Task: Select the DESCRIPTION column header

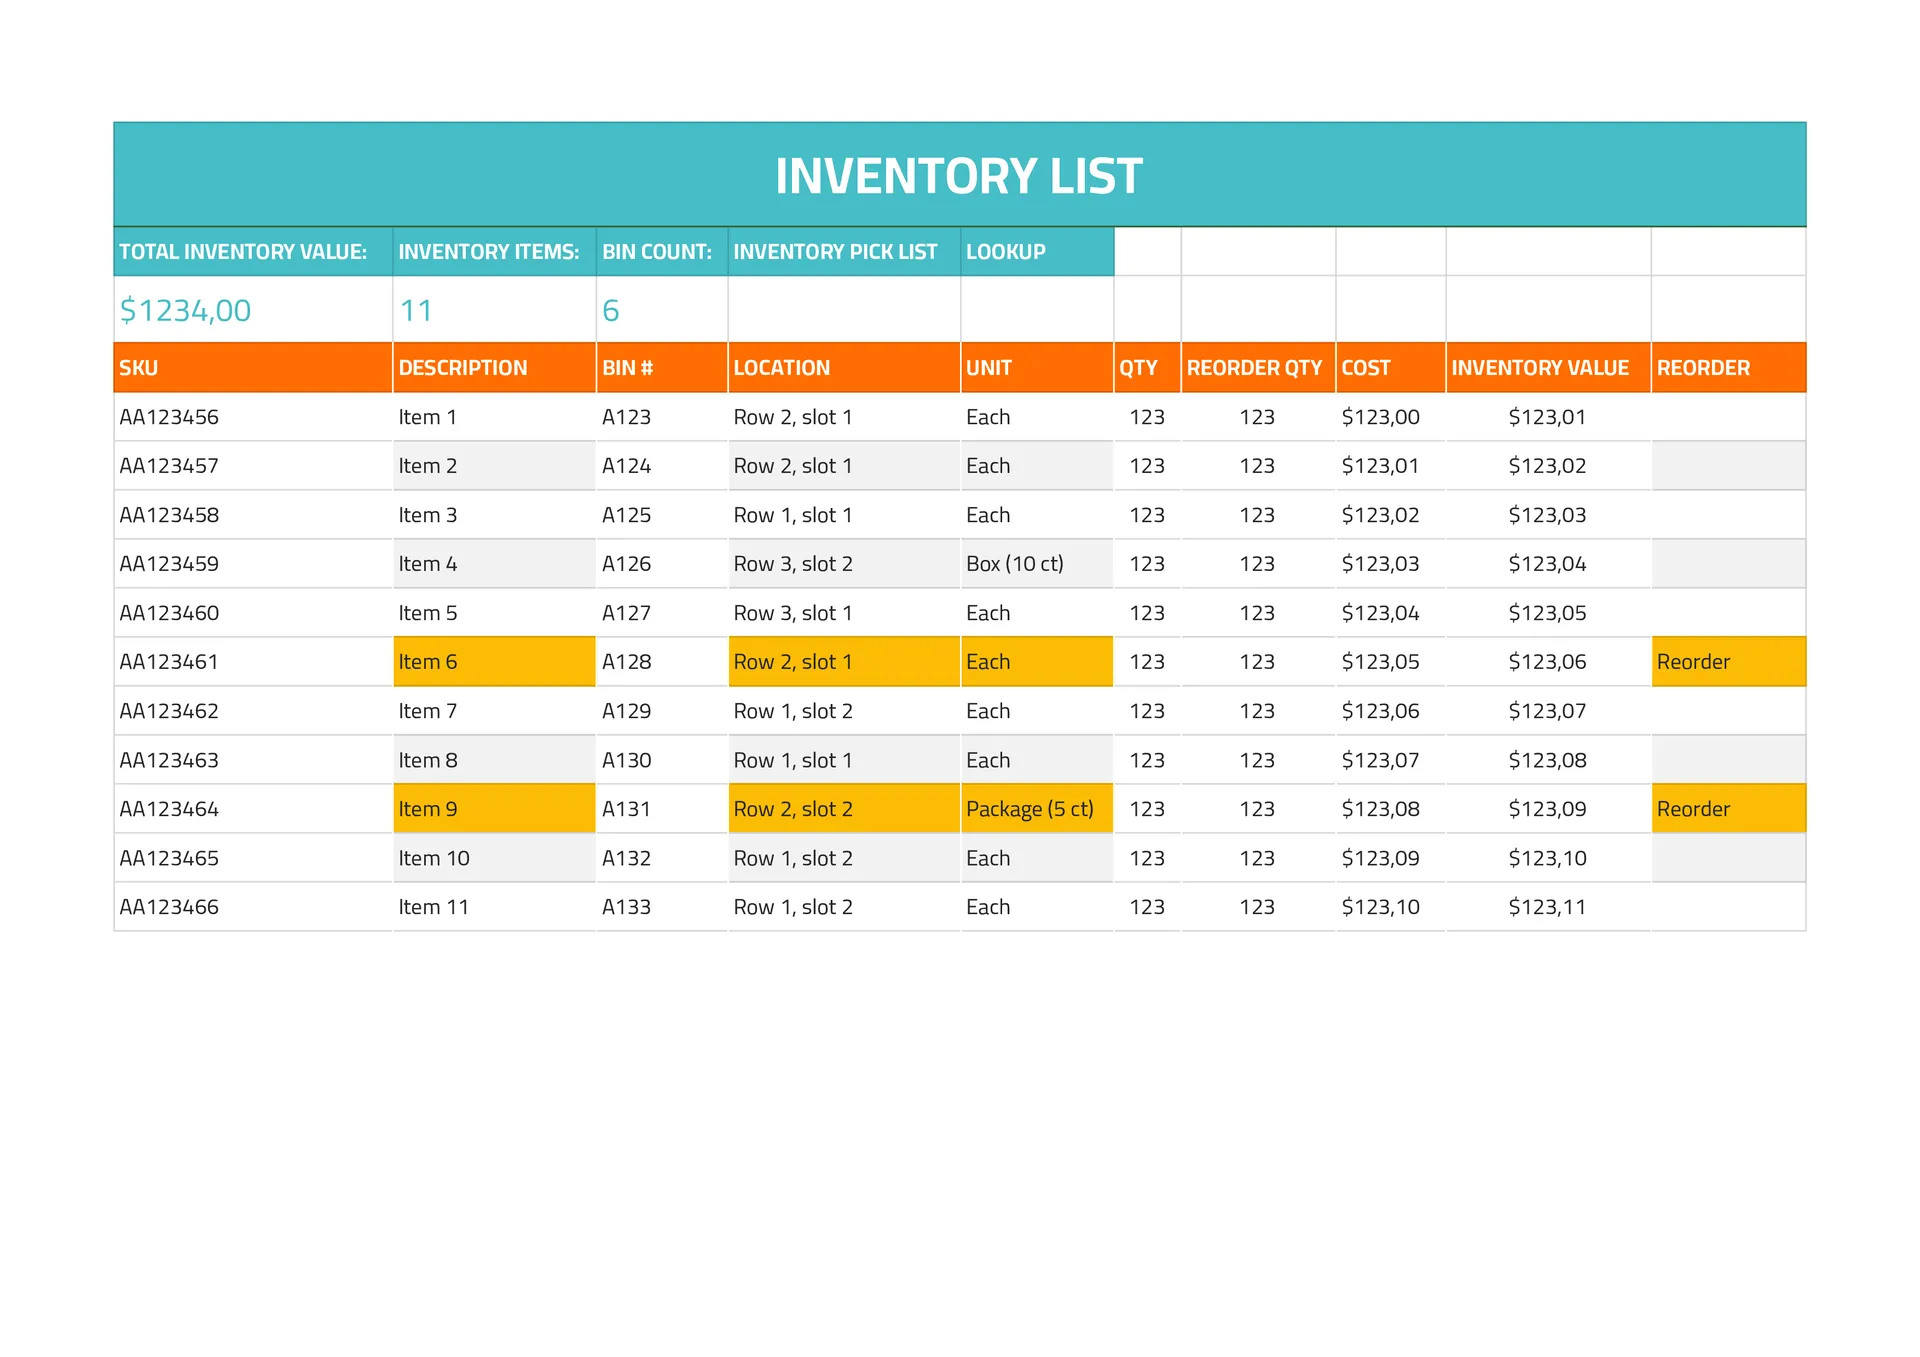Action: tap(462, 368)
